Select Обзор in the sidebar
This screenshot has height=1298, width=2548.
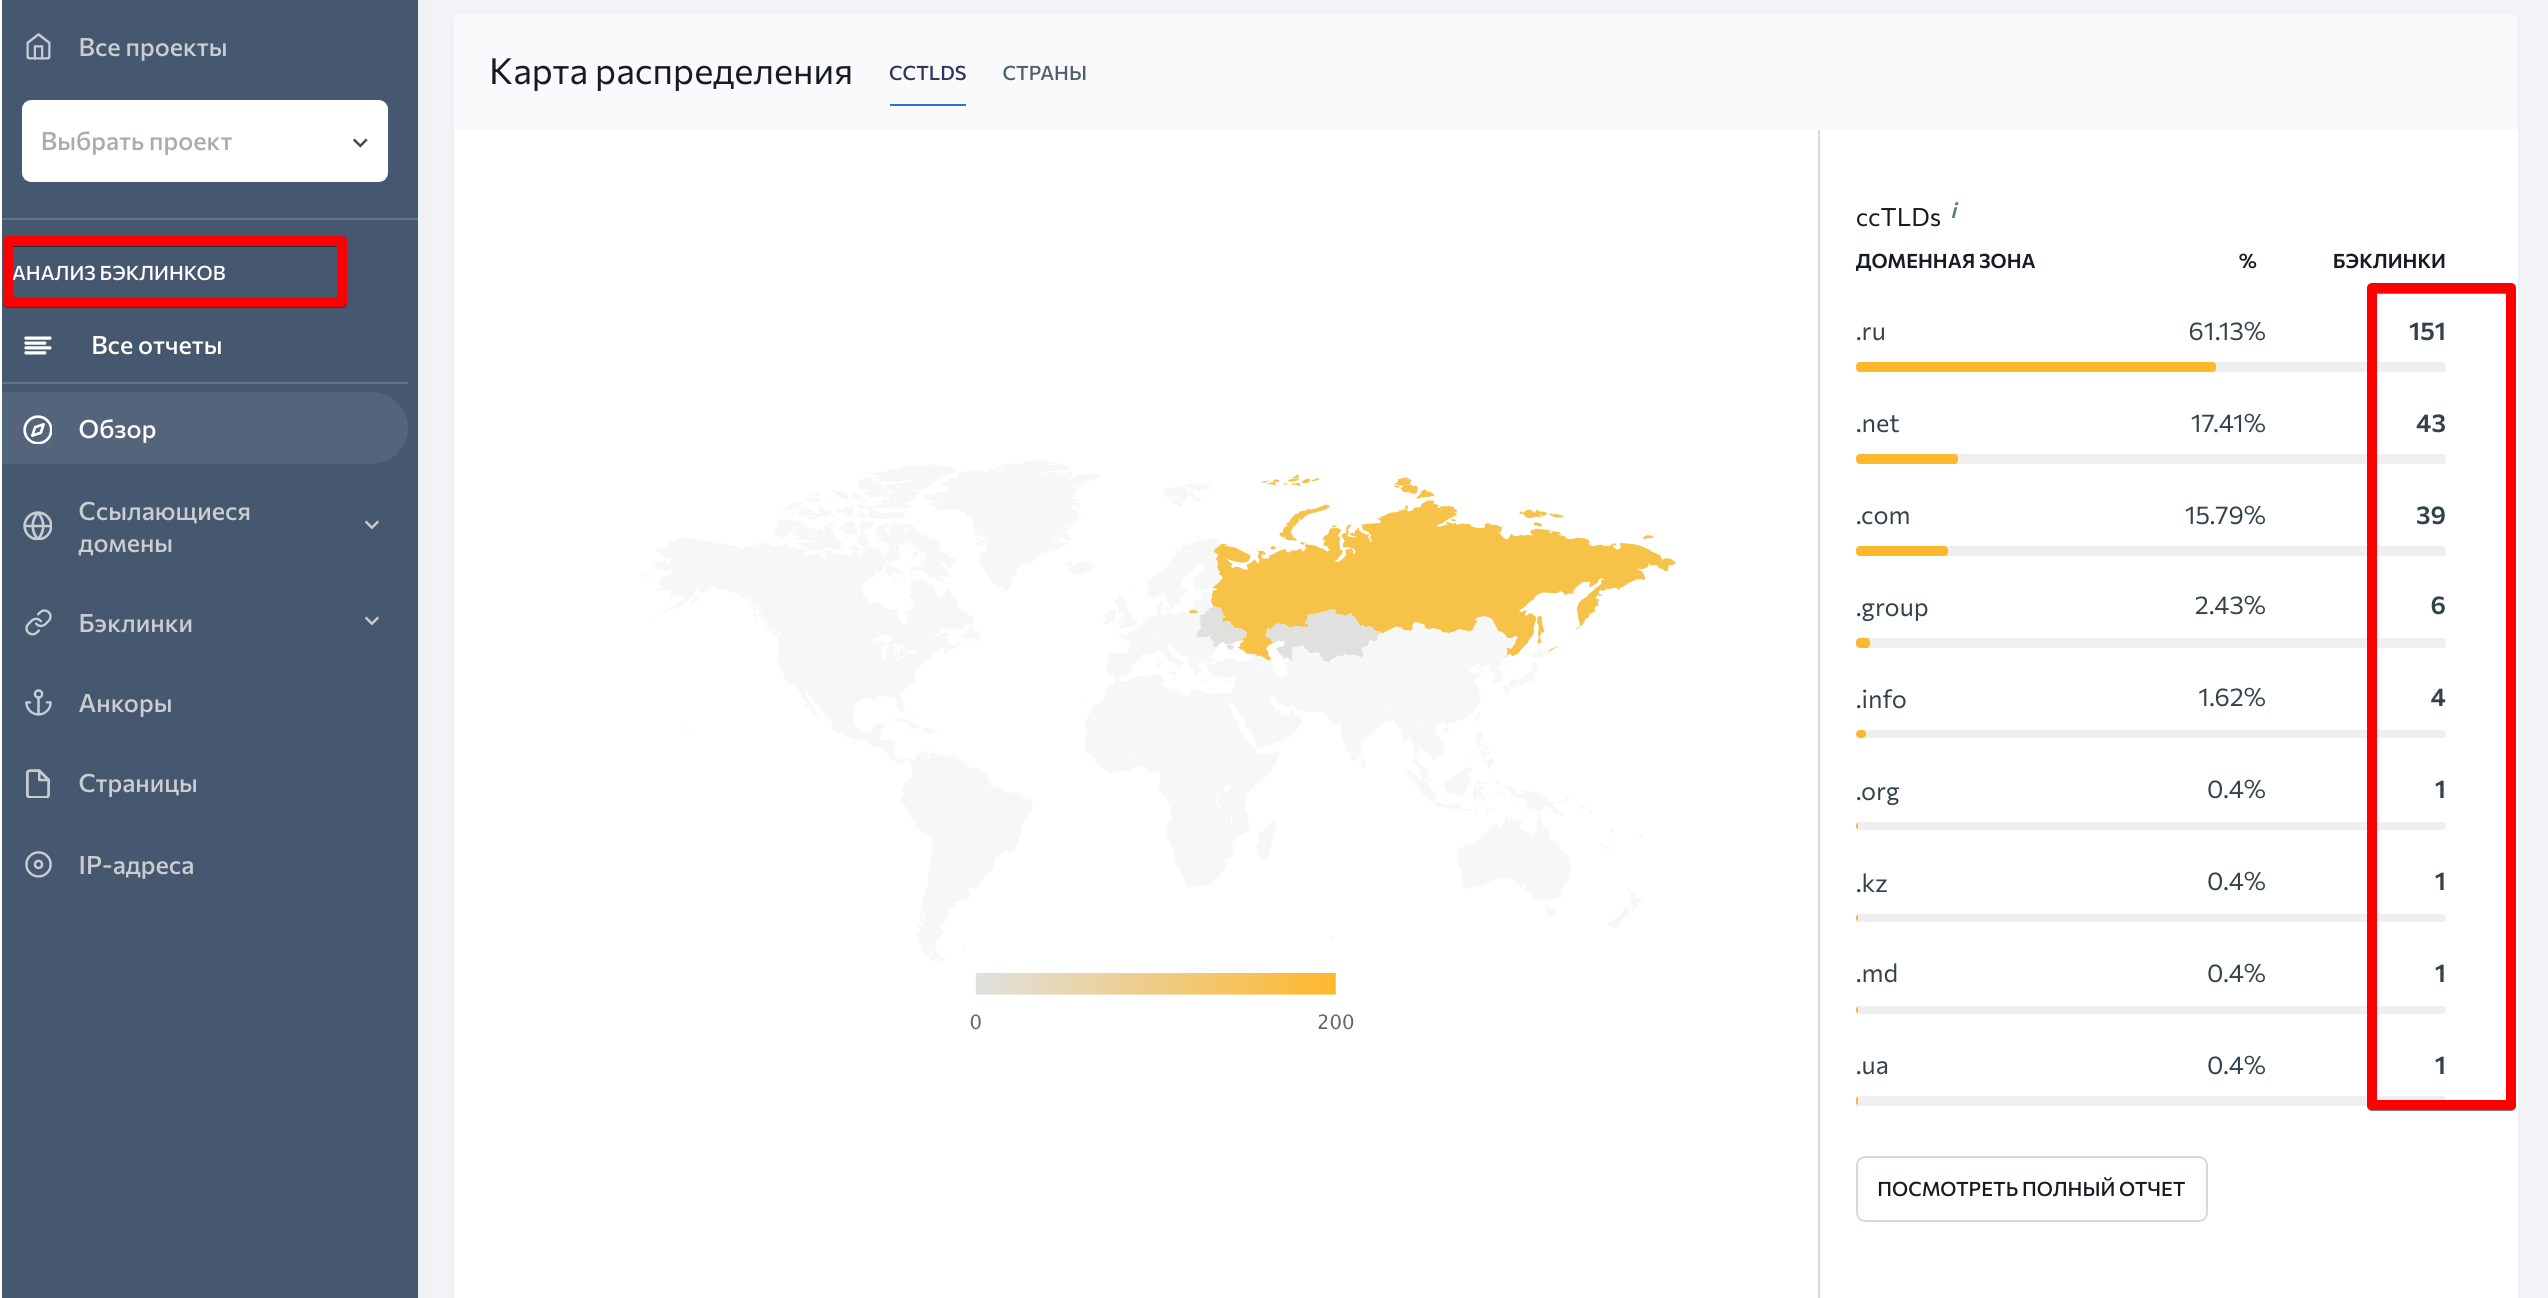coord(204,429)
